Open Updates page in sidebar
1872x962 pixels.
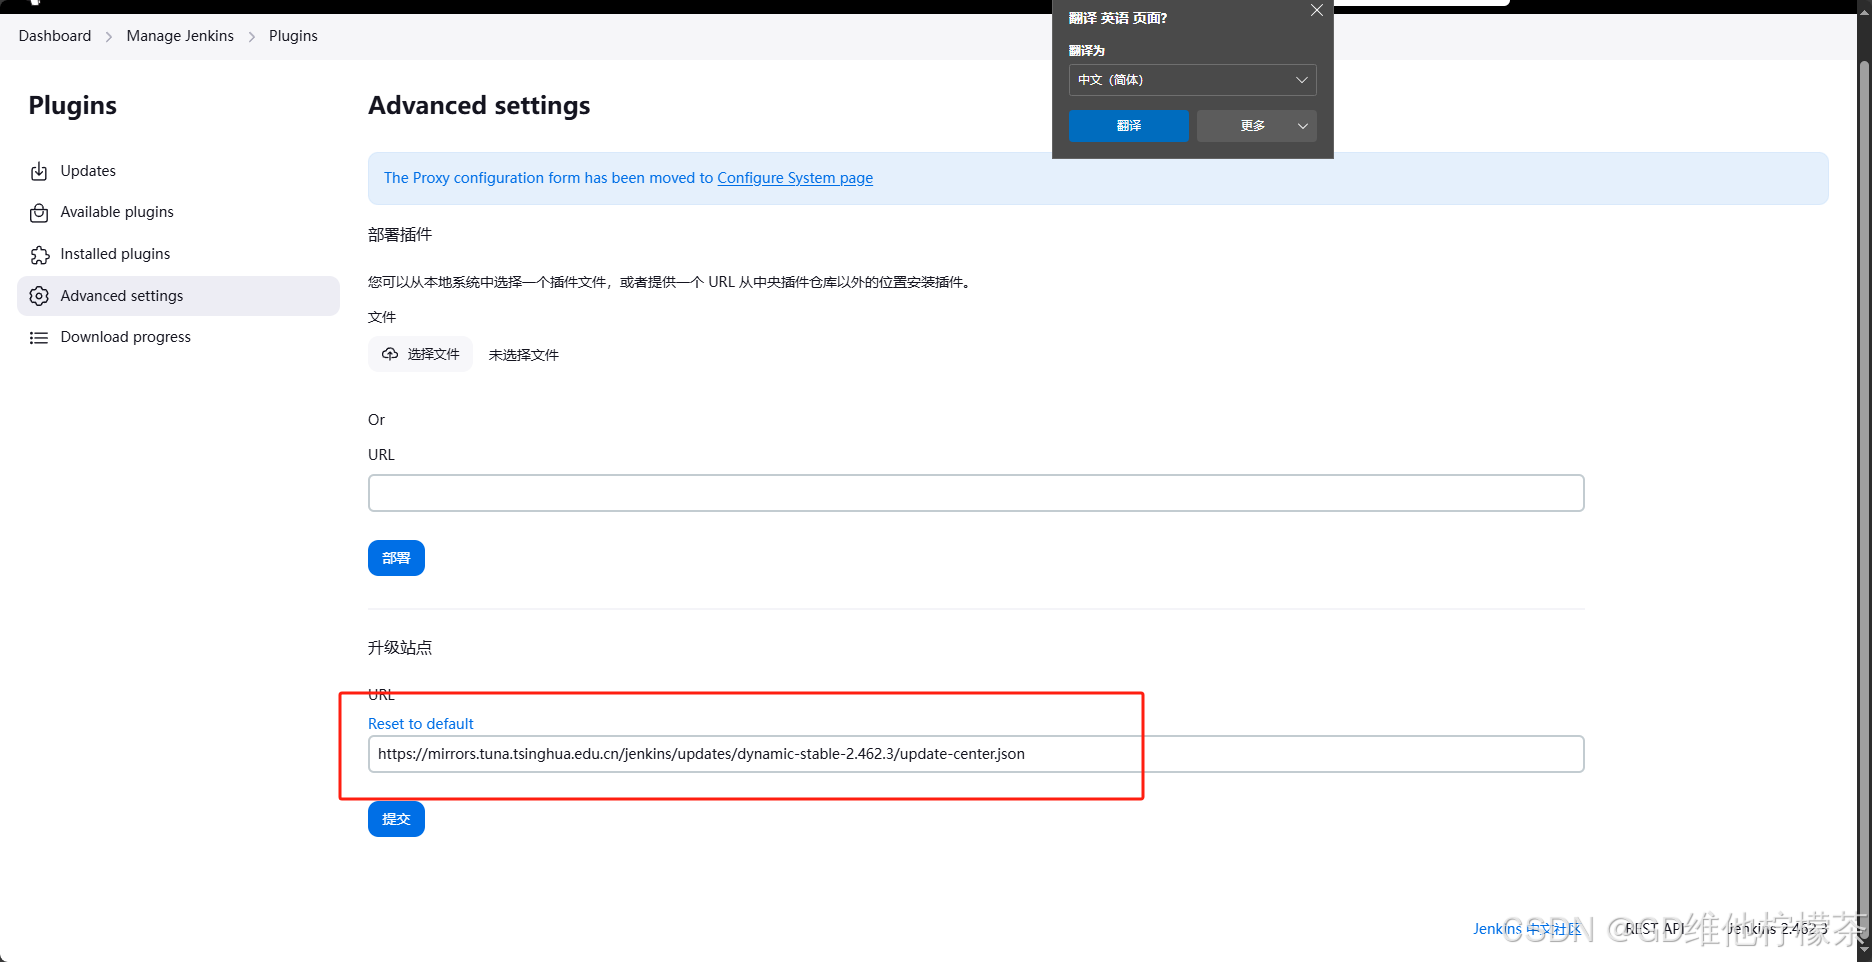(178, 171)
